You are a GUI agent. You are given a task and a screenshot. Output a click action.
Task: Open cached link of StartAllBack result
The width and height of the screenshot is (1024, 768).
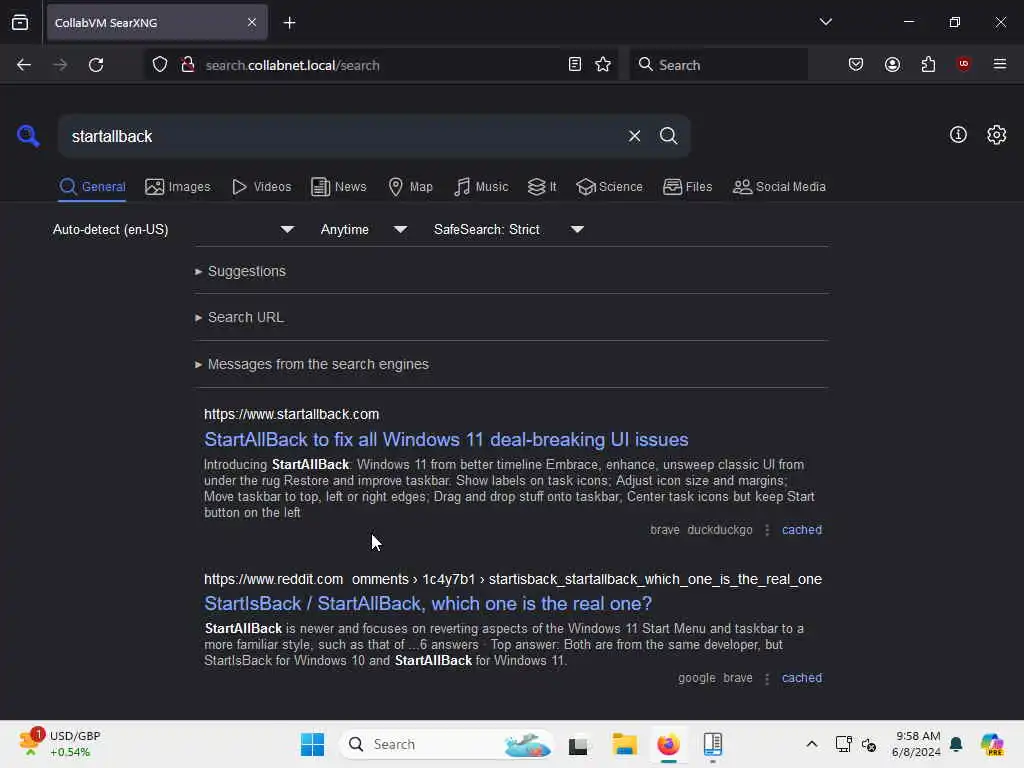[802, 530]
